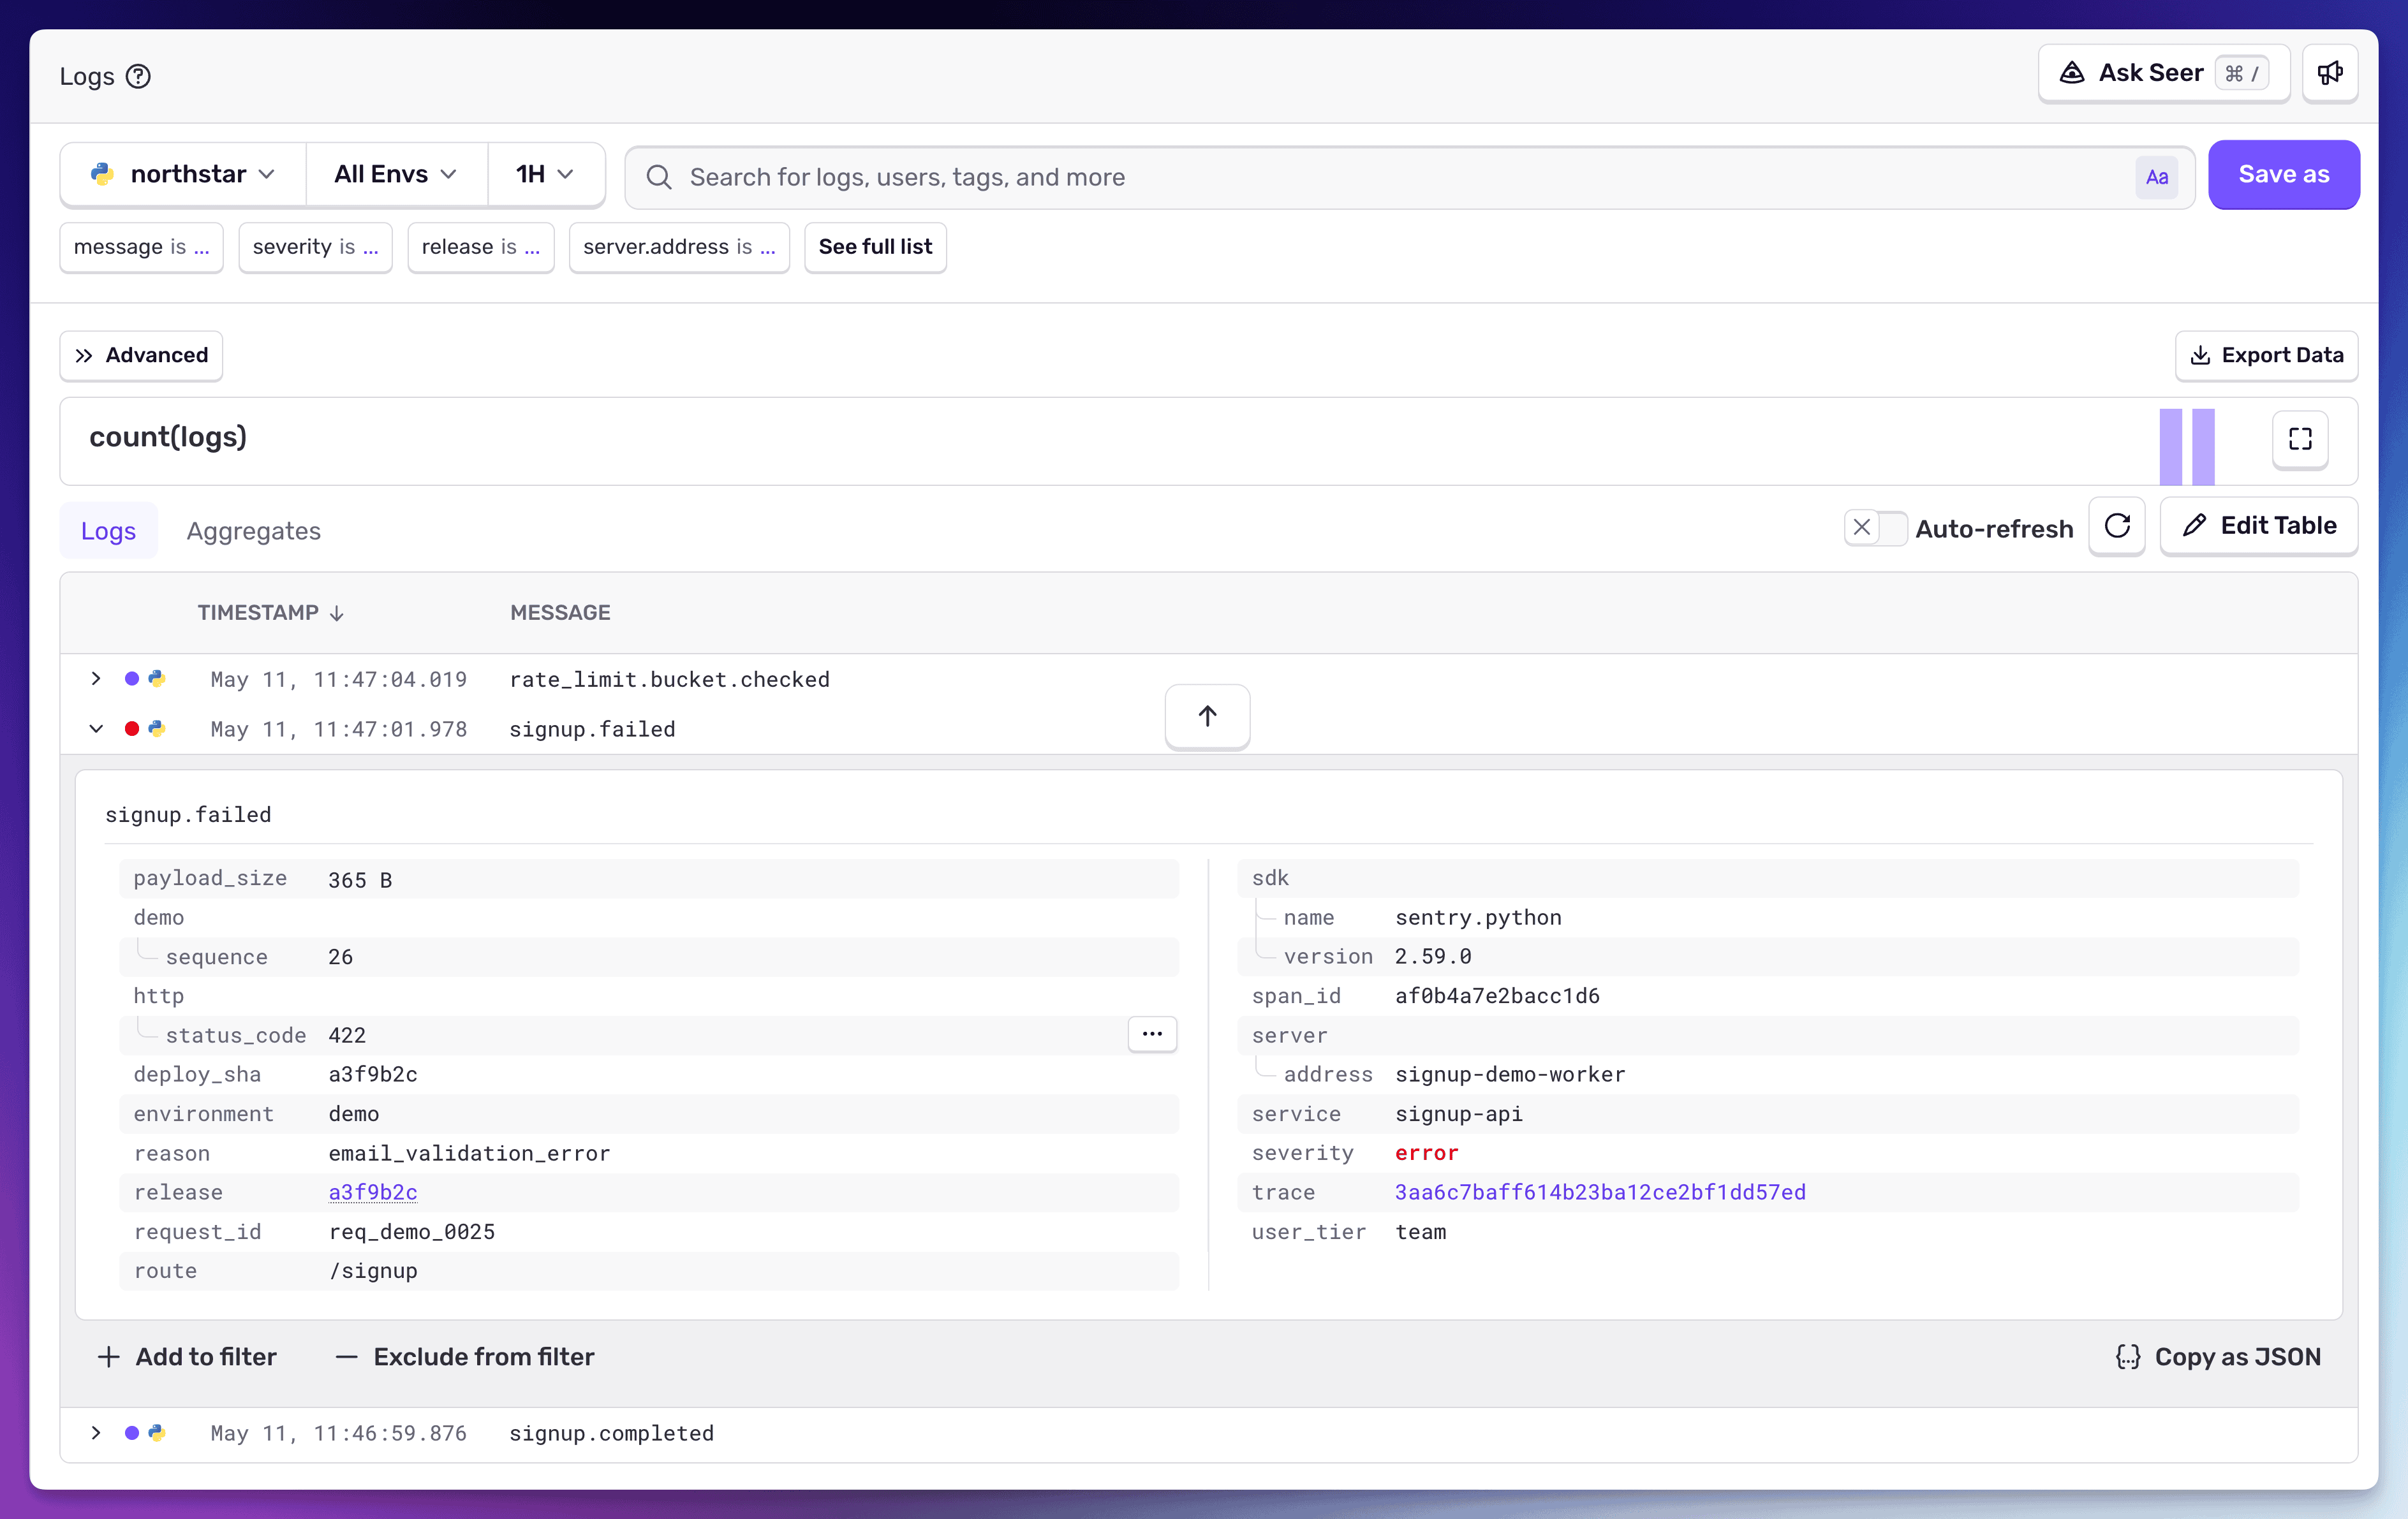Image resolution: width=2408 pixels, height=1519 pixels.
Task: Switch to the Logs tab
Action: 108,531
